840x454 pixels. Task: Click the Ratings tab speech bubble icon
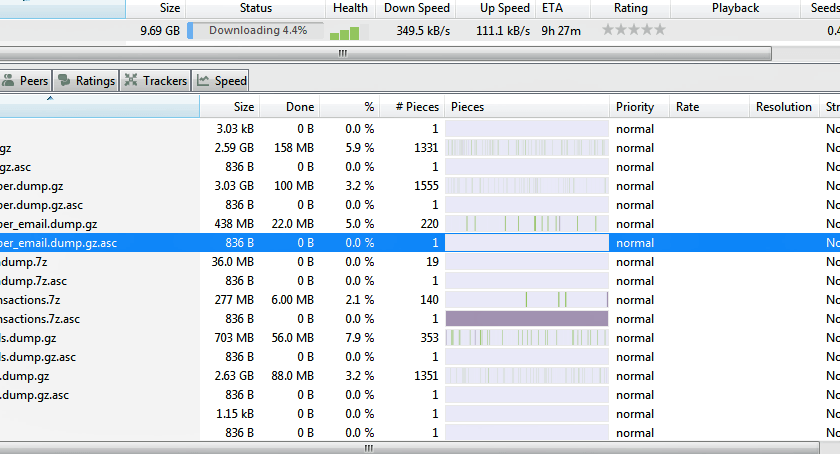click(x=65, y=81)
